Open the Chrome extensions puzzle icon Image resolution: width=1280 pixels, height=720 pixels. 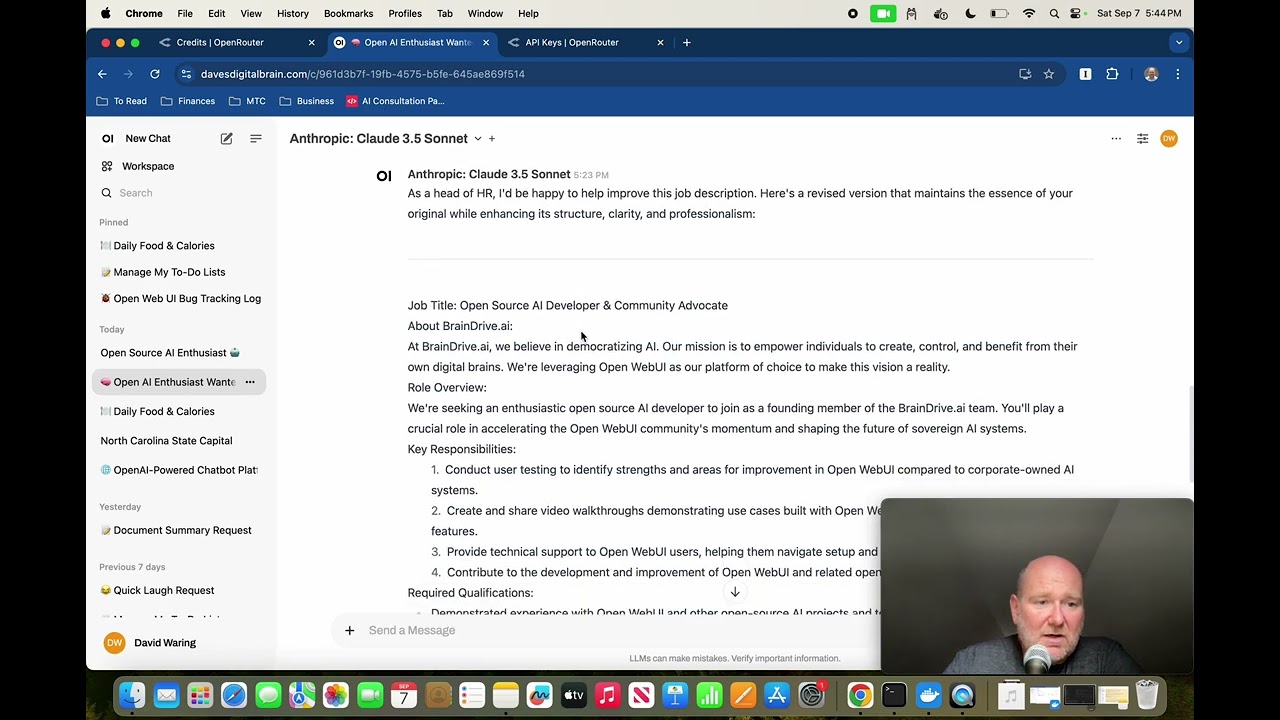1112,74
